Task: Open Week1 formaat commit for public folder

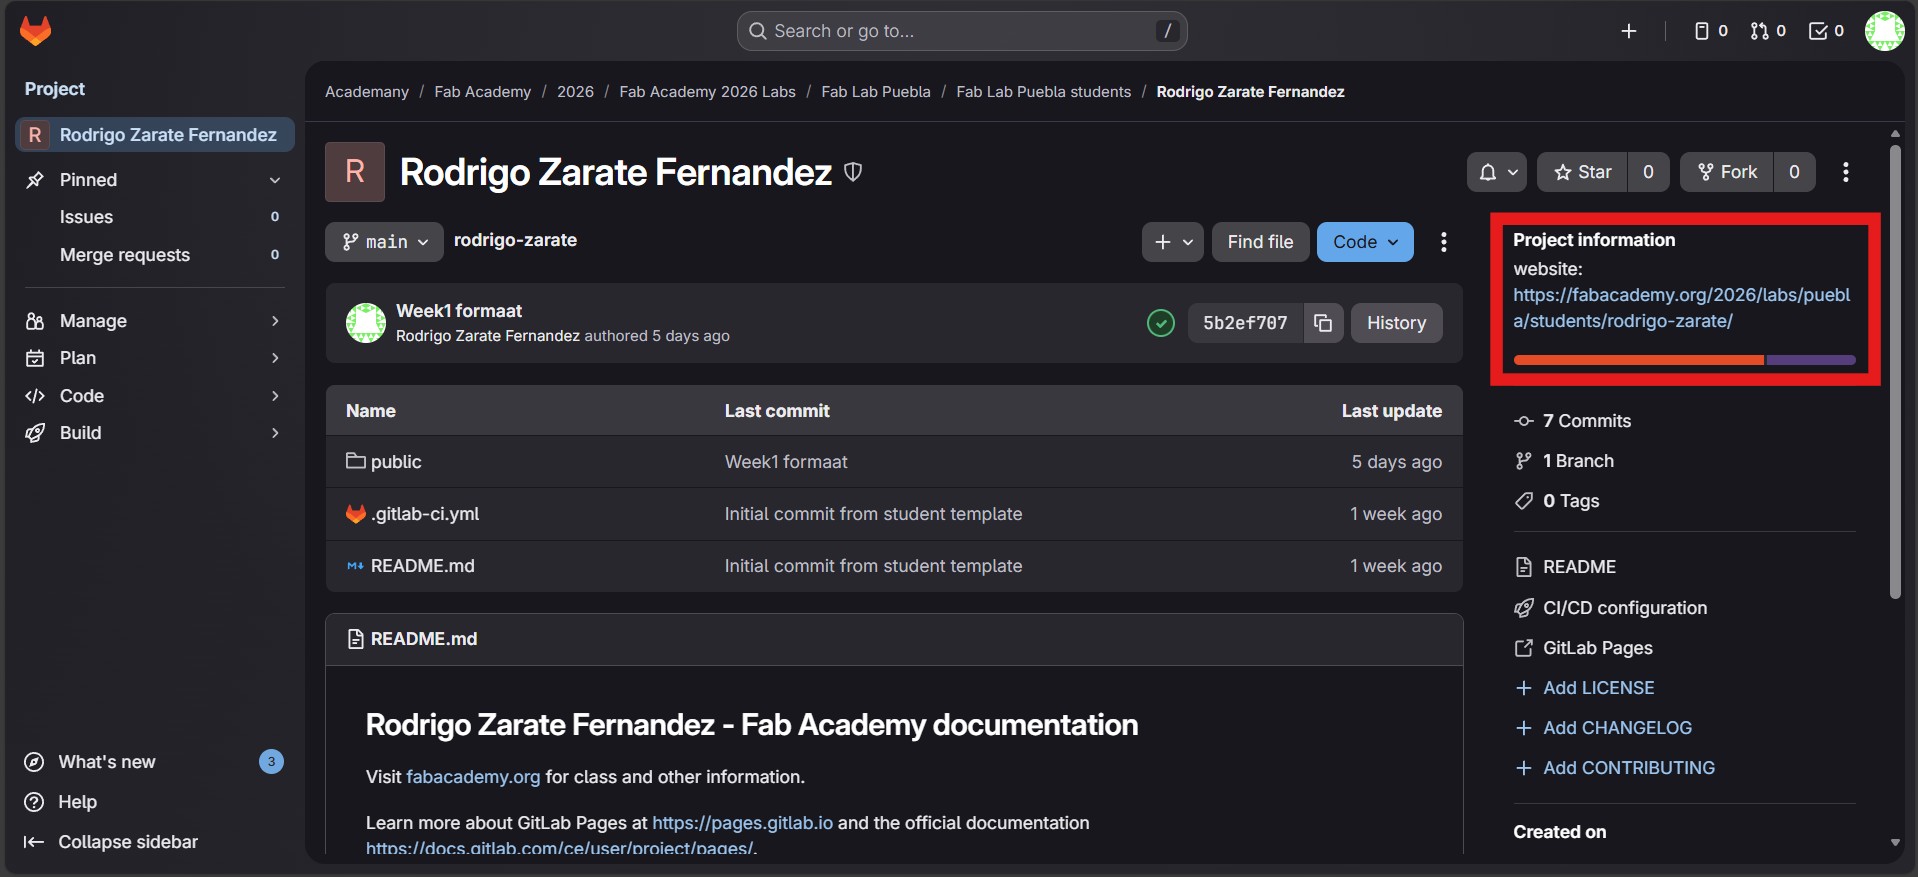Action: pyautogui.click(x=786, y=462)
